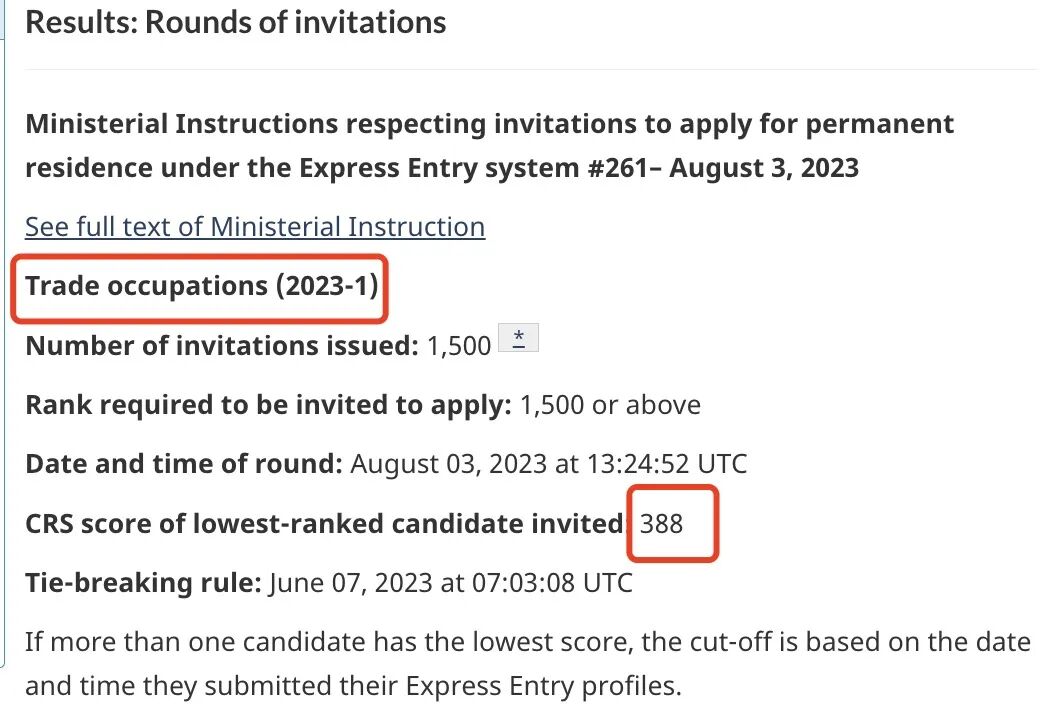The height and width of the screenshot is (716, 1054).
Task: Click the Rank required to be invited label
Action: pyautogui.click(x=268, y=405)
